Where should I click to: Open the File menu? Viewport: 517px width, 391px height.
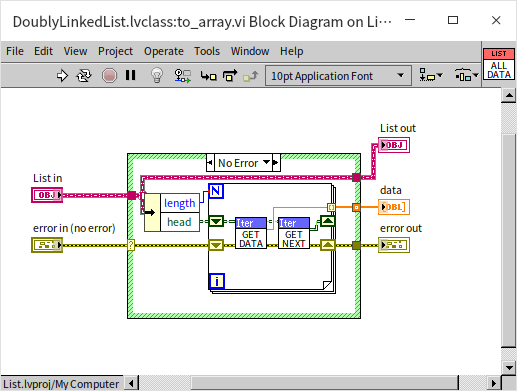pyautogui.click(x=15, y=51)
